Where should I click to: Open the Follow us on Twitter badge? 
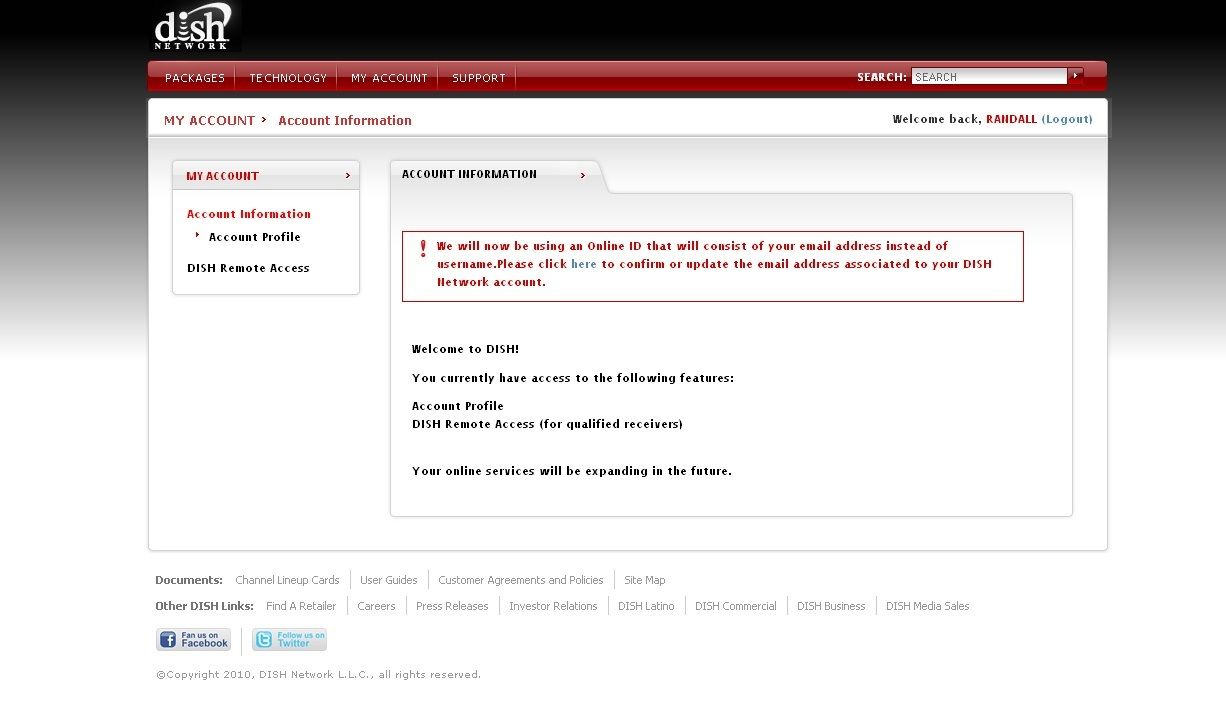tap(289, 640)
